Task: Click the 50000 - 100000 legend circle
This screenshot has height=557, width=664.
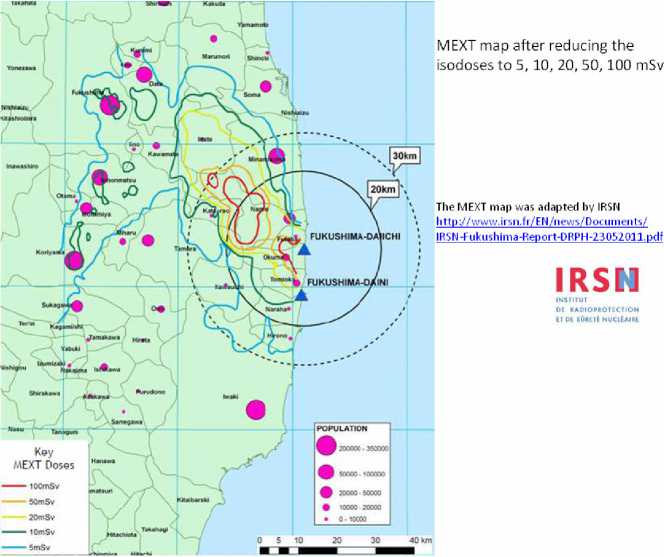Action: click(326, 472)
